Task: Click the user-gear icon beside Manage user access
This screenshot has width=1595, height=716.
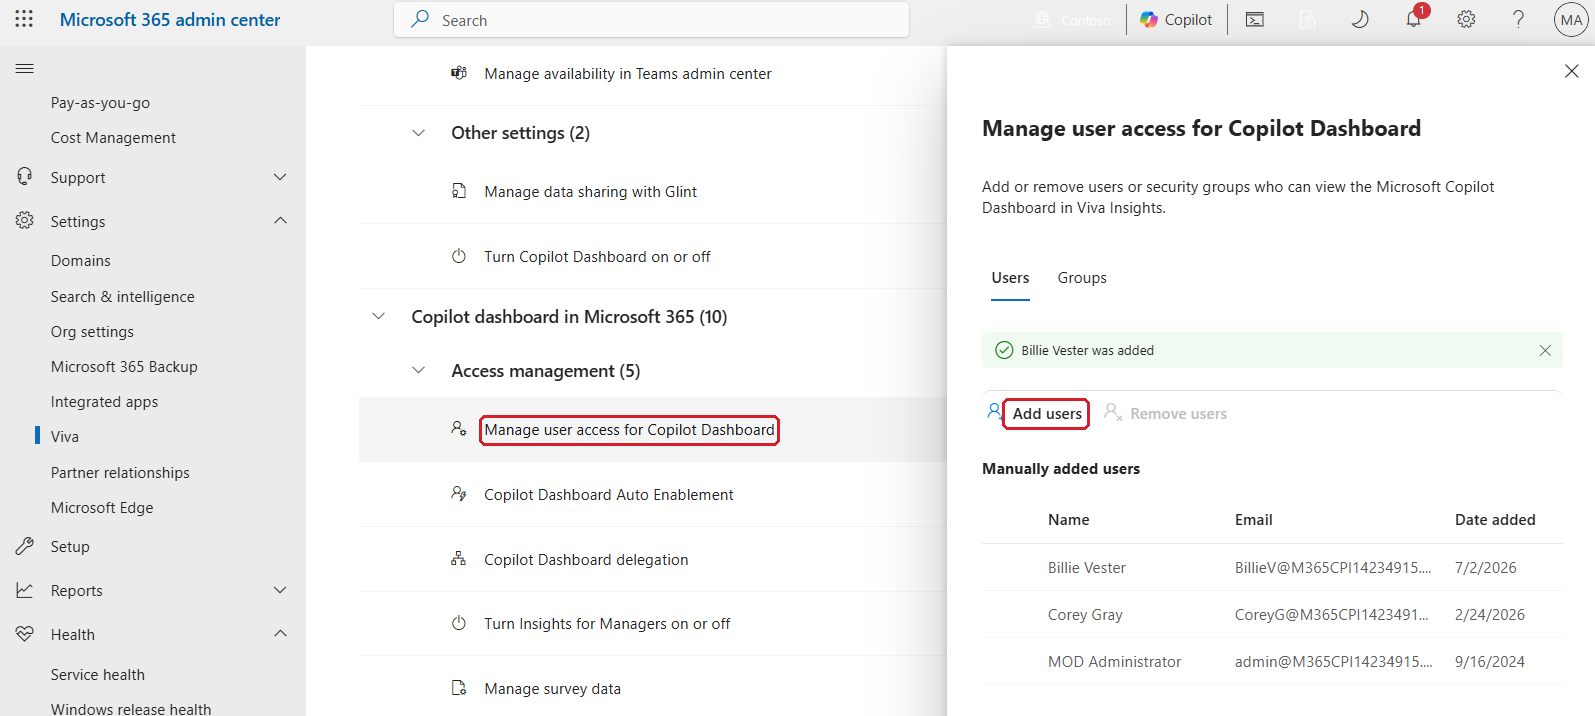Action: pyautogui.click(x=459, y=429)
